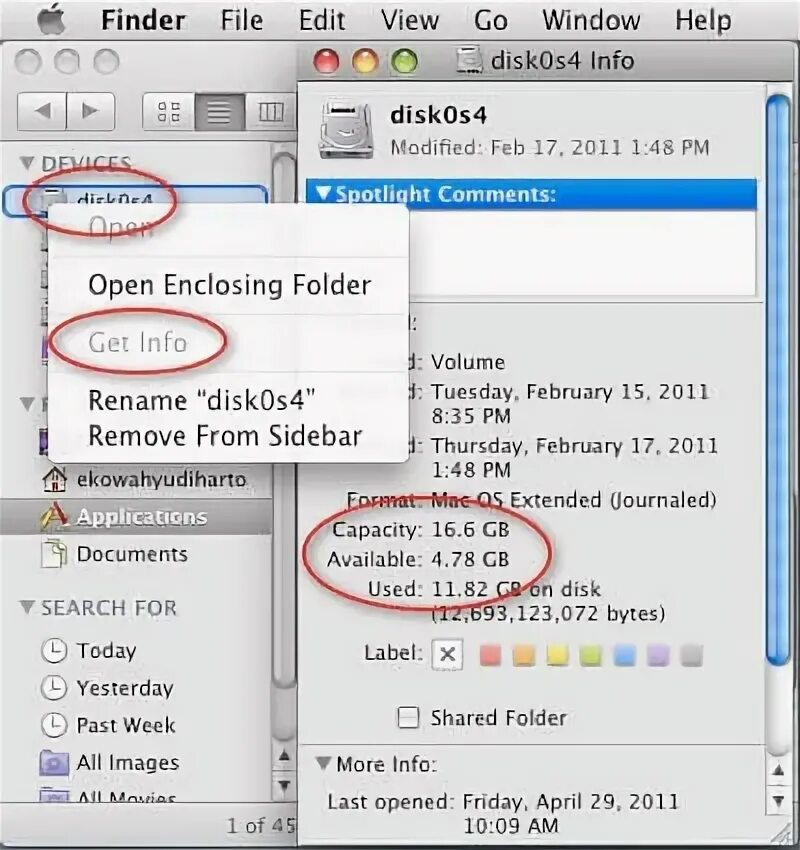The width and height of the screenshot is (800, 850).
Task: Open the Edit menu
Action: 322,21
